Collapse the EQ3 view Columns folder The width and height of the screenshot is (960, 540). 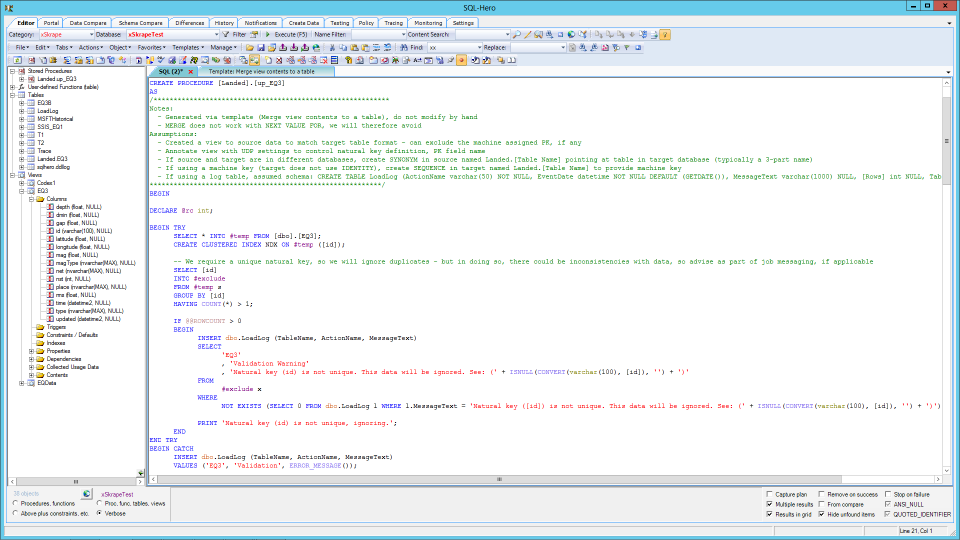(31, 199)
